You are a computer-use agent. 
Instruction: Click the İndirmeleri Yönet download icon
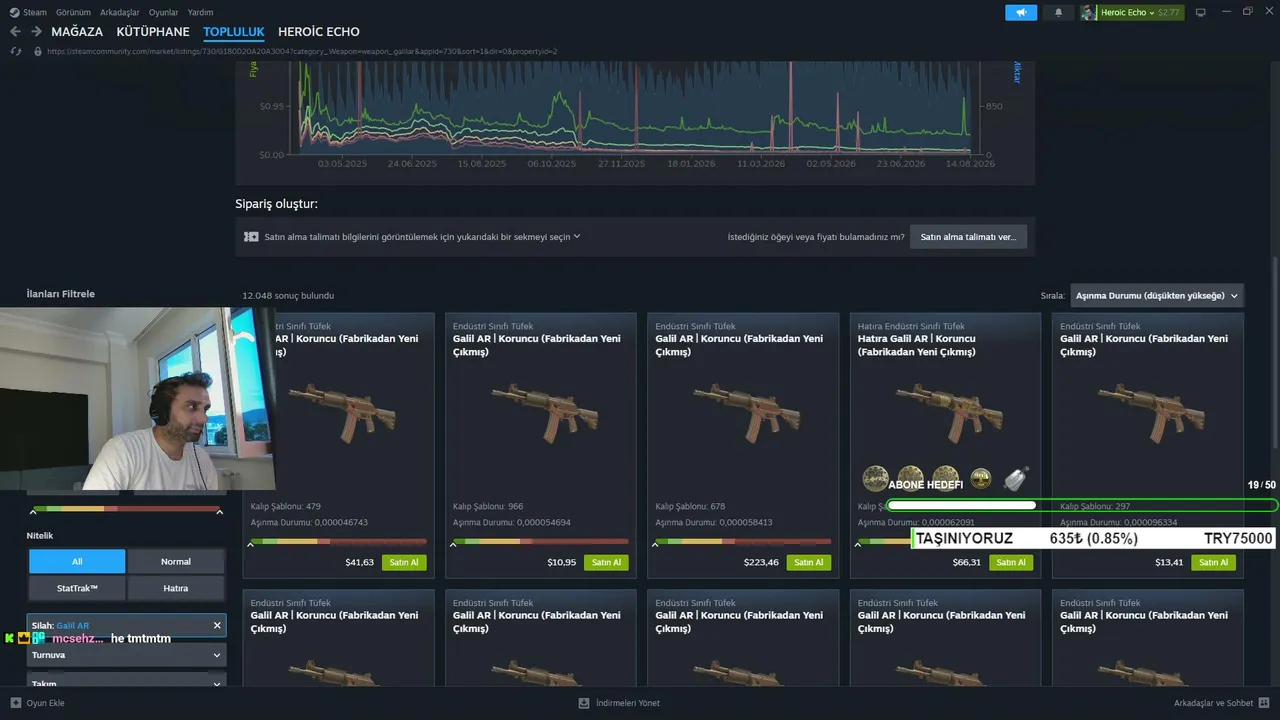tap(584, 703)
